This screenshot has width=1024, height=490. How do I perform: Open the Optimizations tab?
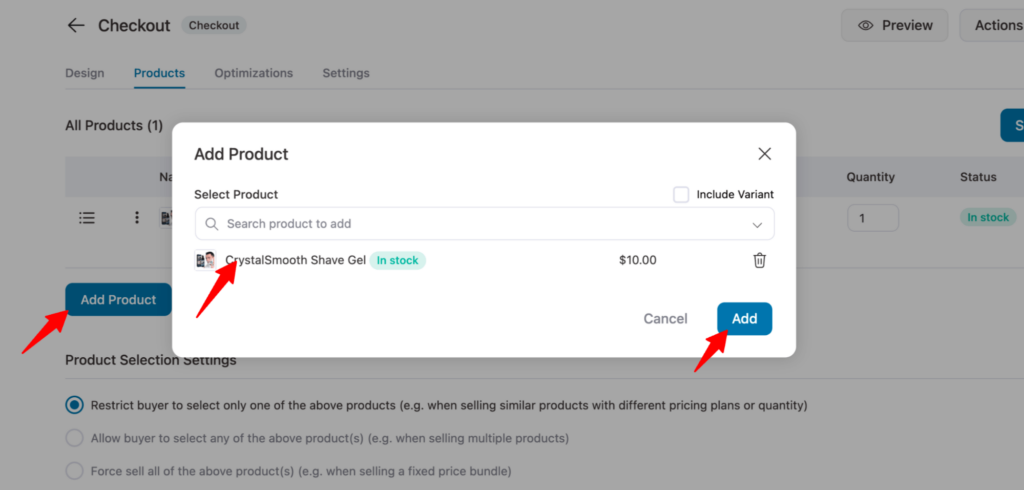tap(253, 73)
